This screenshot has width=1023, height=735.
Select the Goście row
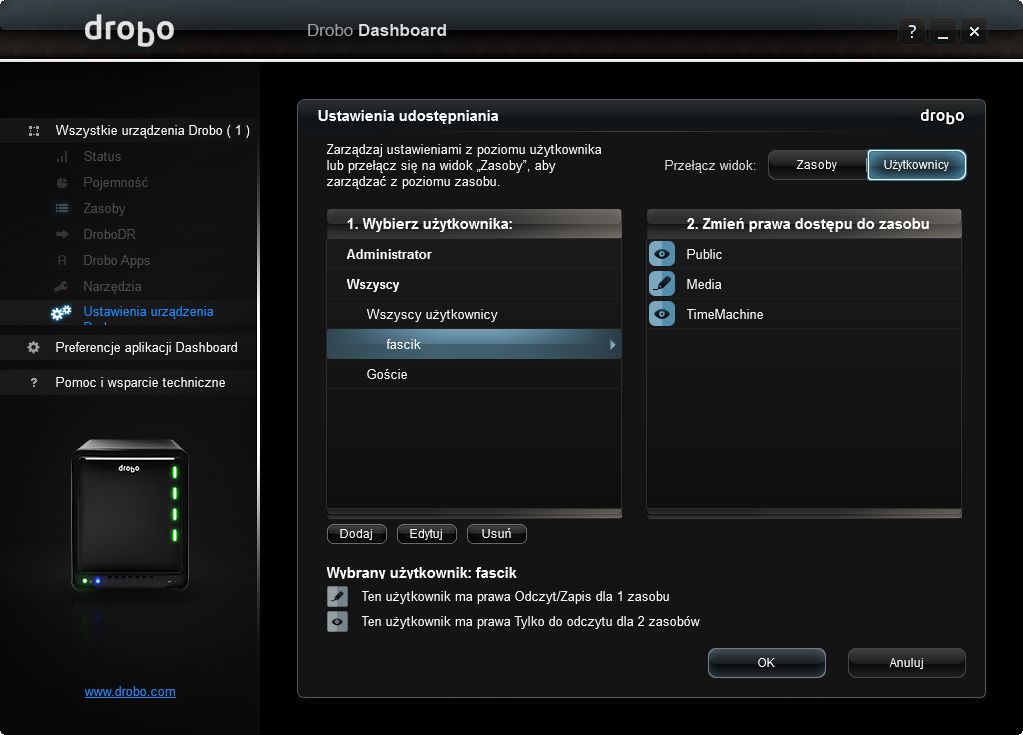tap(474, 374)
